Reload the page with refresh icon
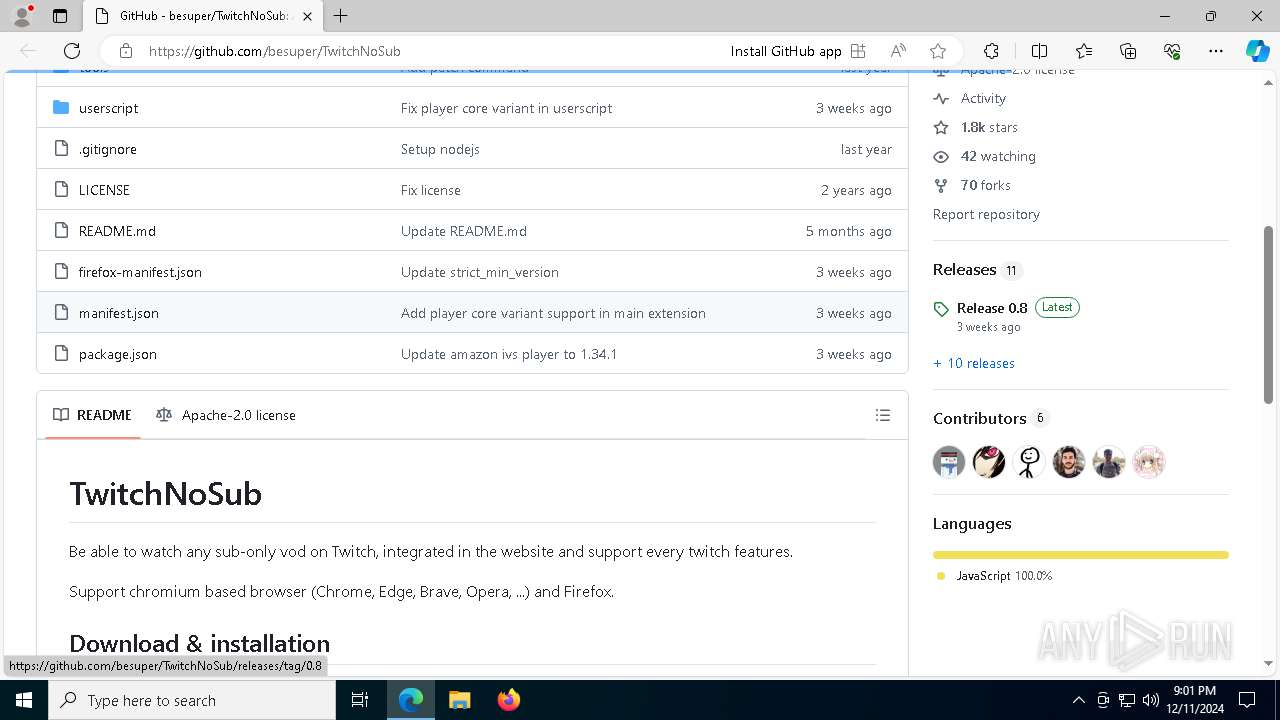This screenshot has width=1280, height=720. tap(72, 51)
